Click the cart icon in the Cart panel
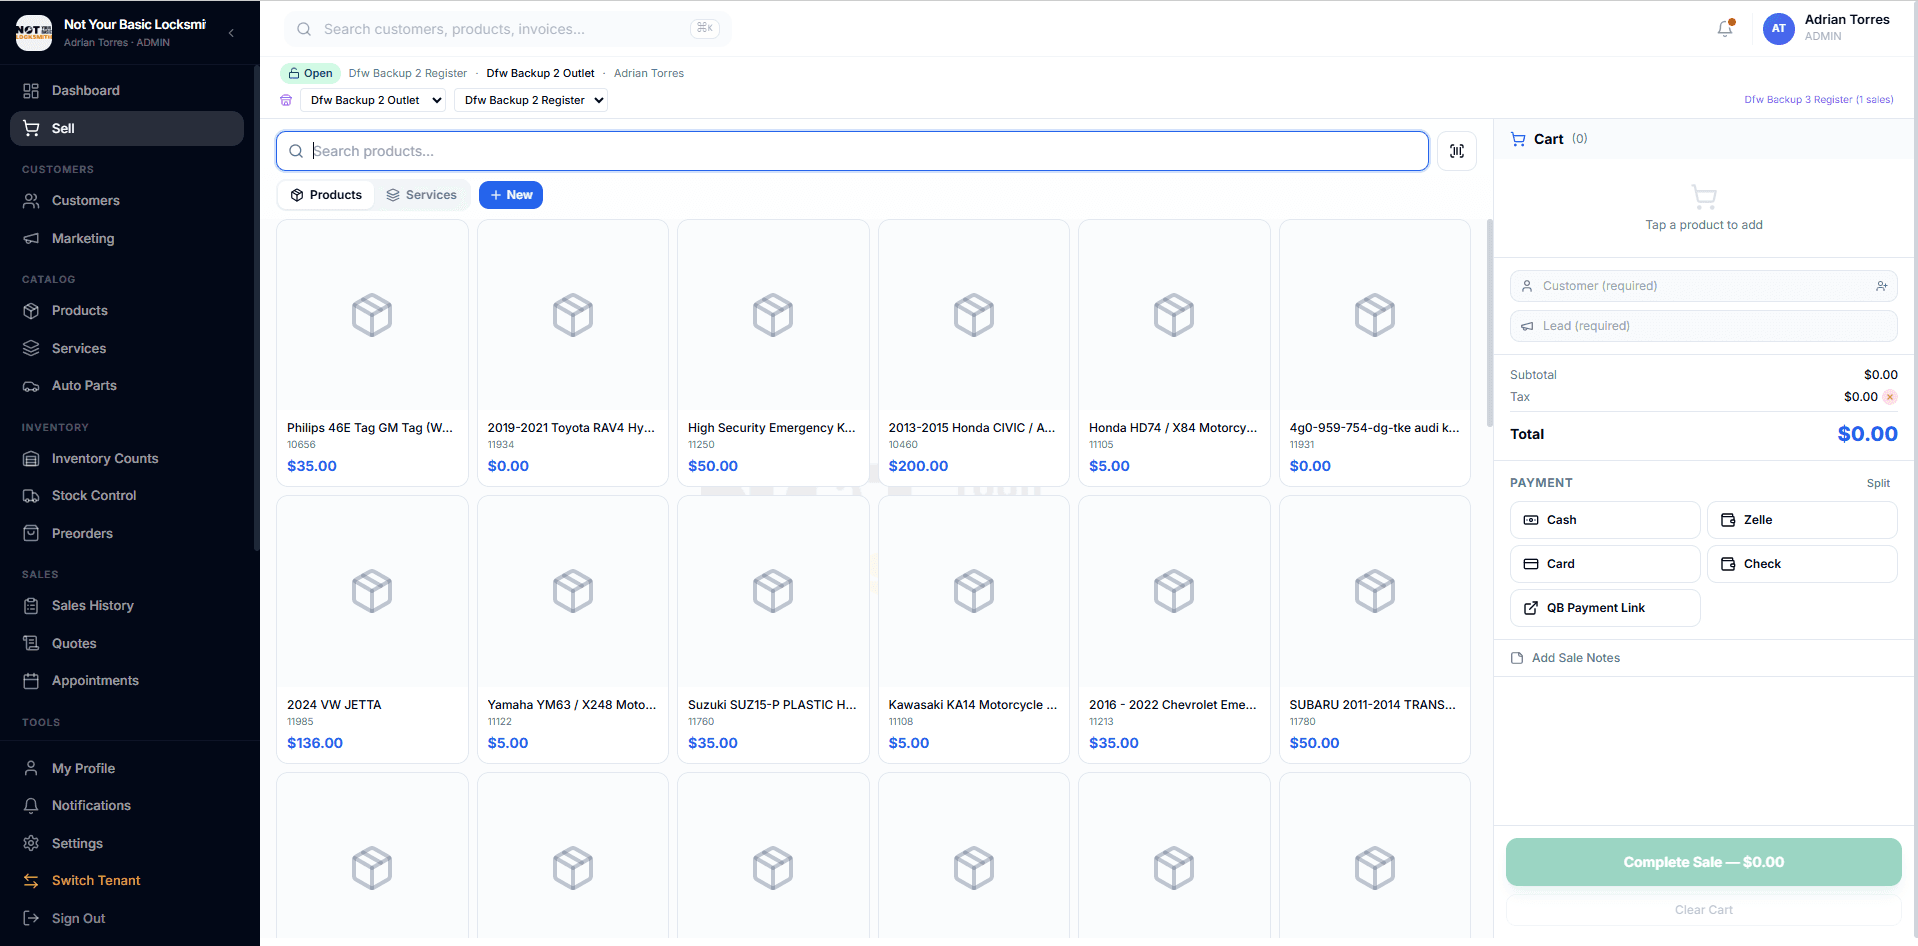This screenshot has width=1918, height=946. tap(1518, 138)
